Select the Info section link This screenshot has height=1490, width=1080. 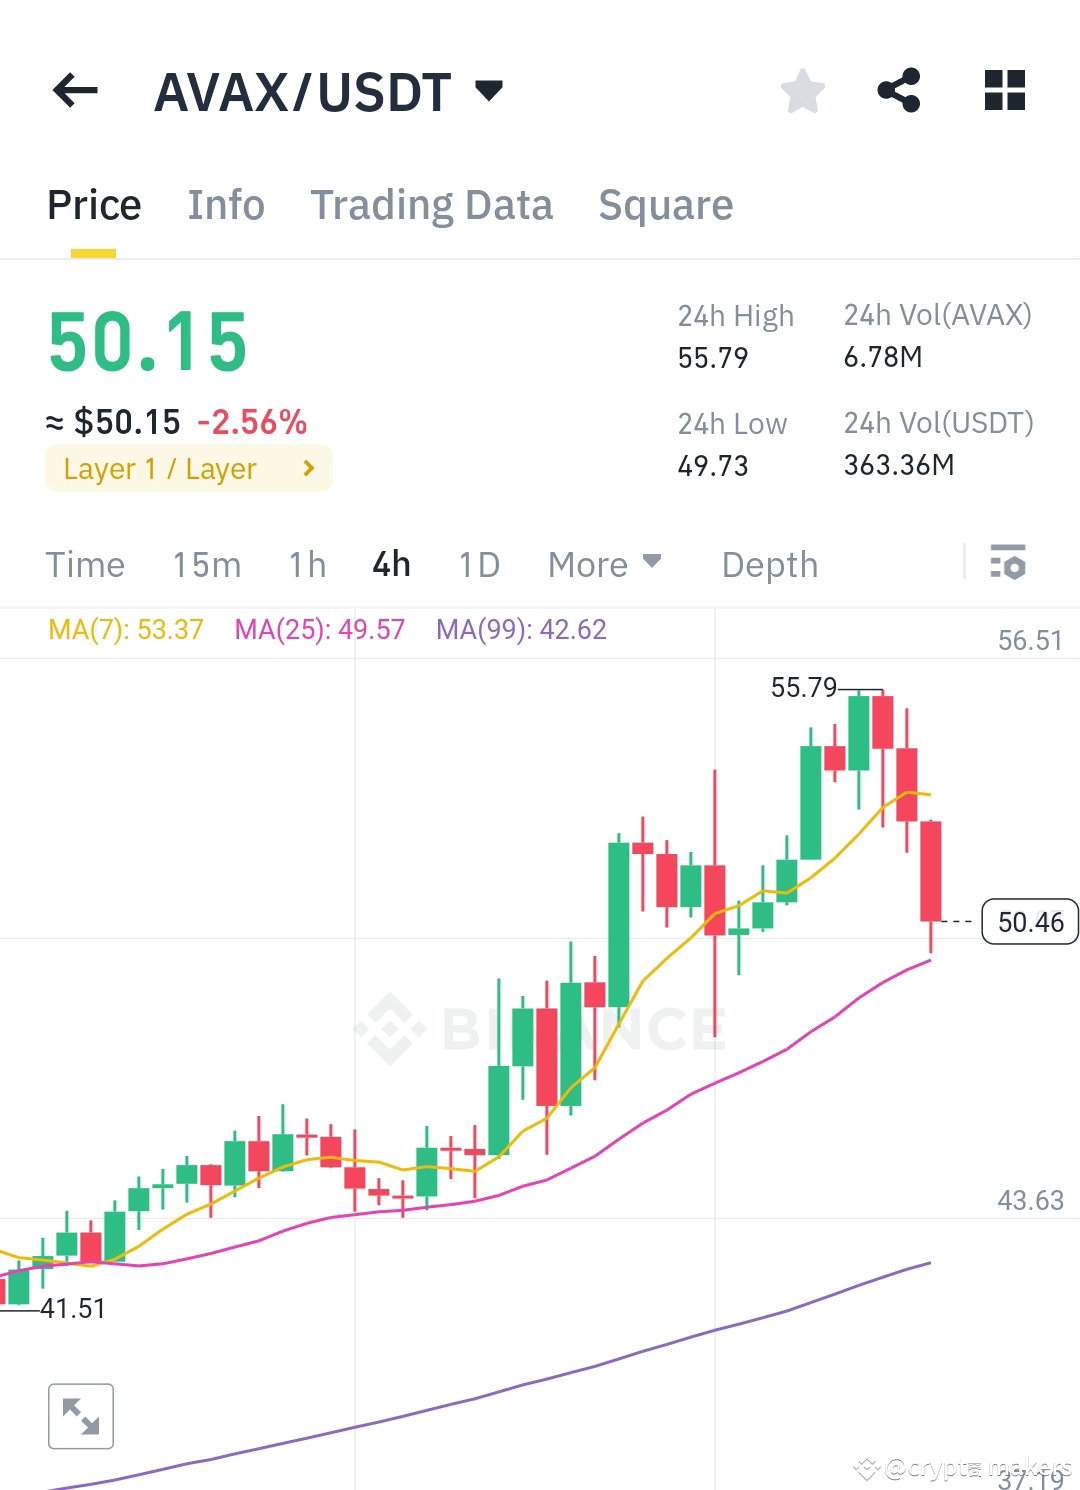pos(225,205)
